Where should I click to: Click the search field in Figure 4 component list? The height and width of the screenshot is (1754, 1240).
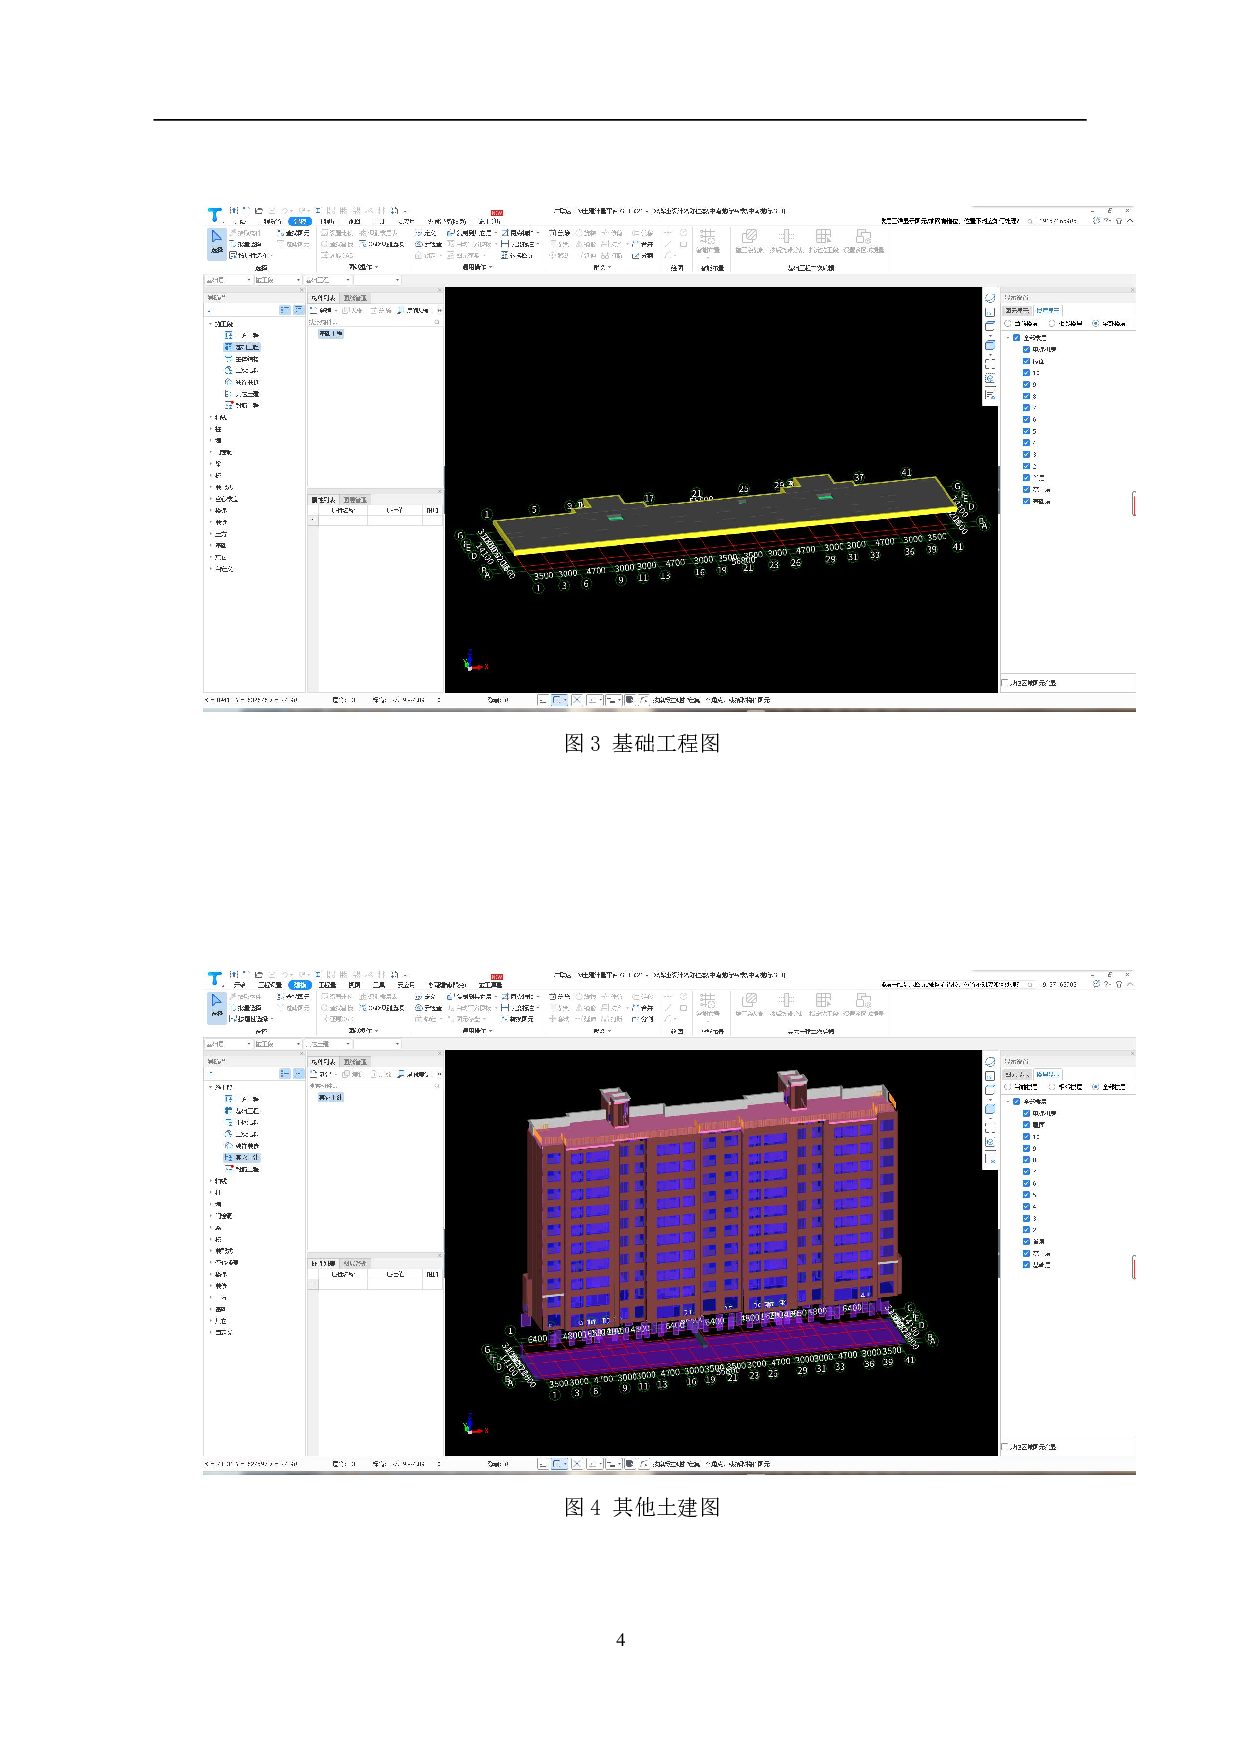(370, 1086)
